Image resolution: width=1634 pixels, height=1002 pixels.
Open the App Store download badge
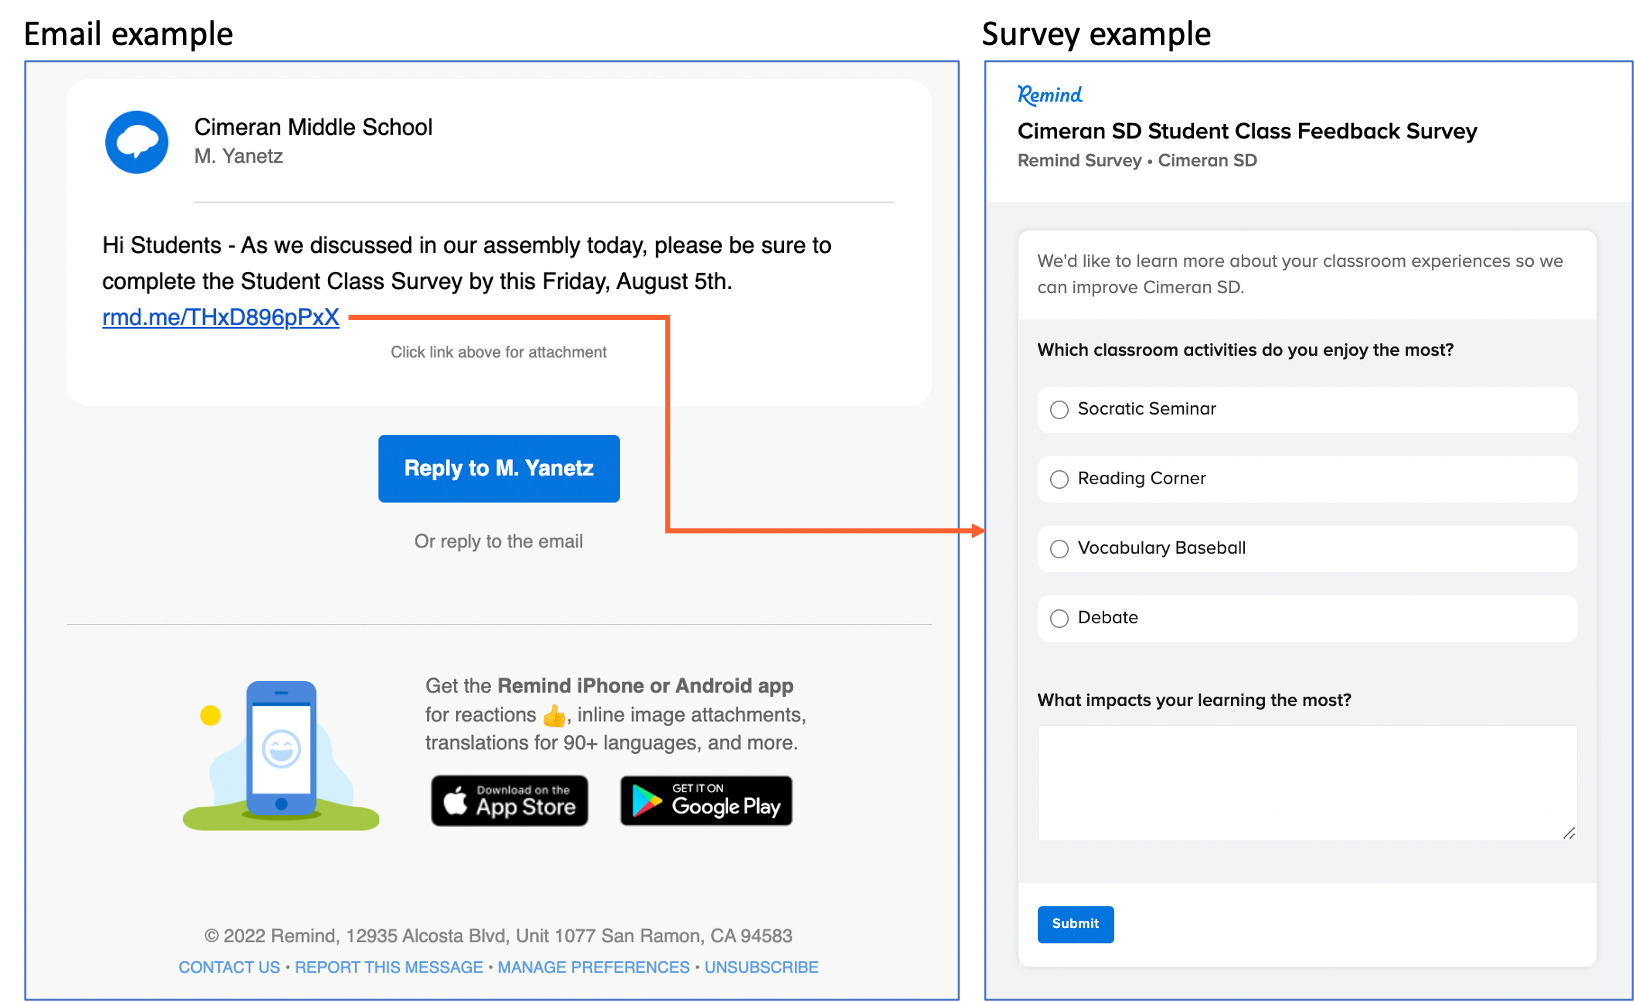point(509,801)
